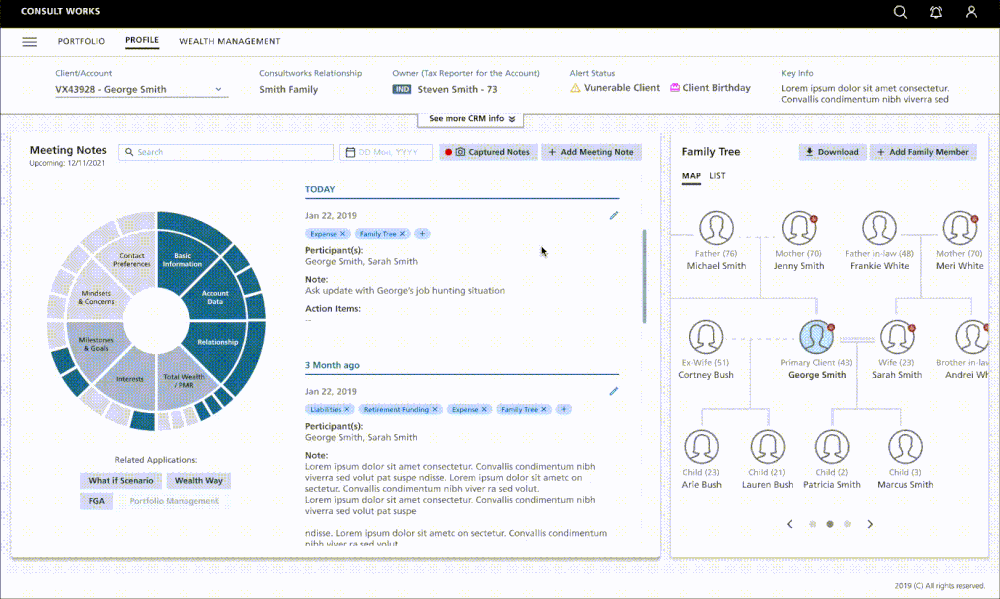The image size is (1000, 599).
Task: Select Lauren Bush child avatar
Action: tap(768, 447)
